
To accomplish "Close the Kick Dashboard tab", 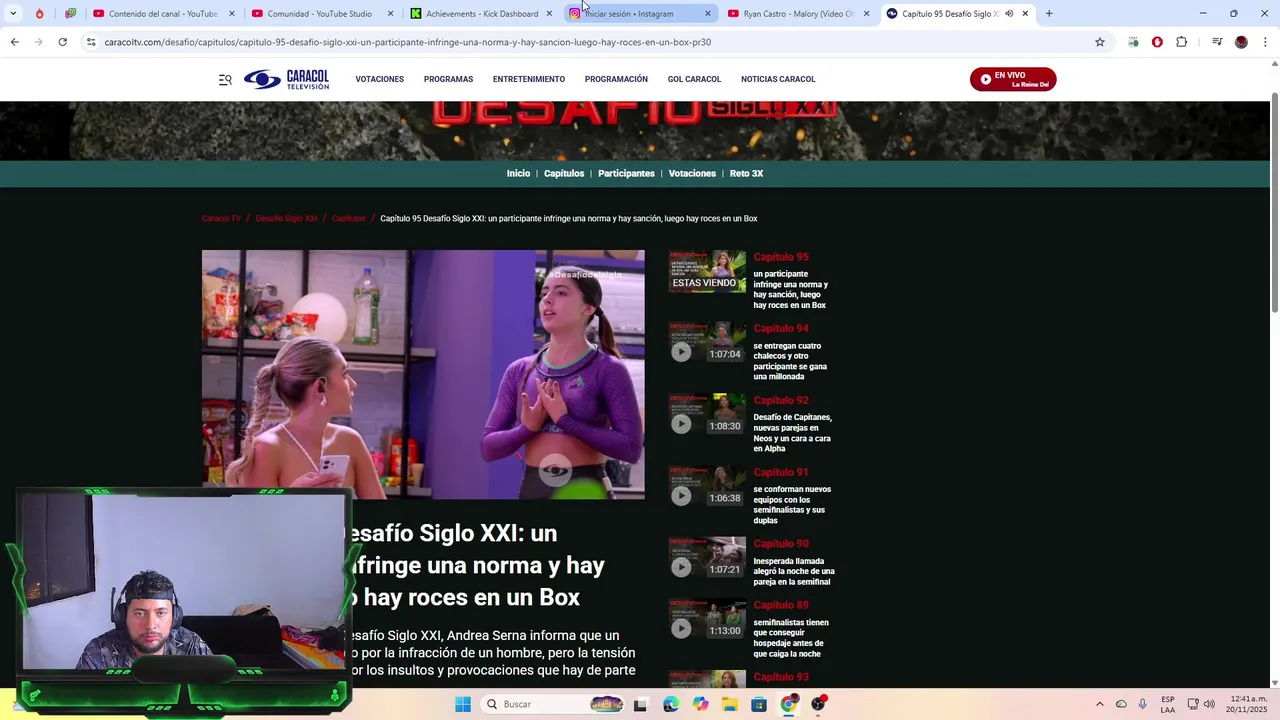I will click(549, 14).
